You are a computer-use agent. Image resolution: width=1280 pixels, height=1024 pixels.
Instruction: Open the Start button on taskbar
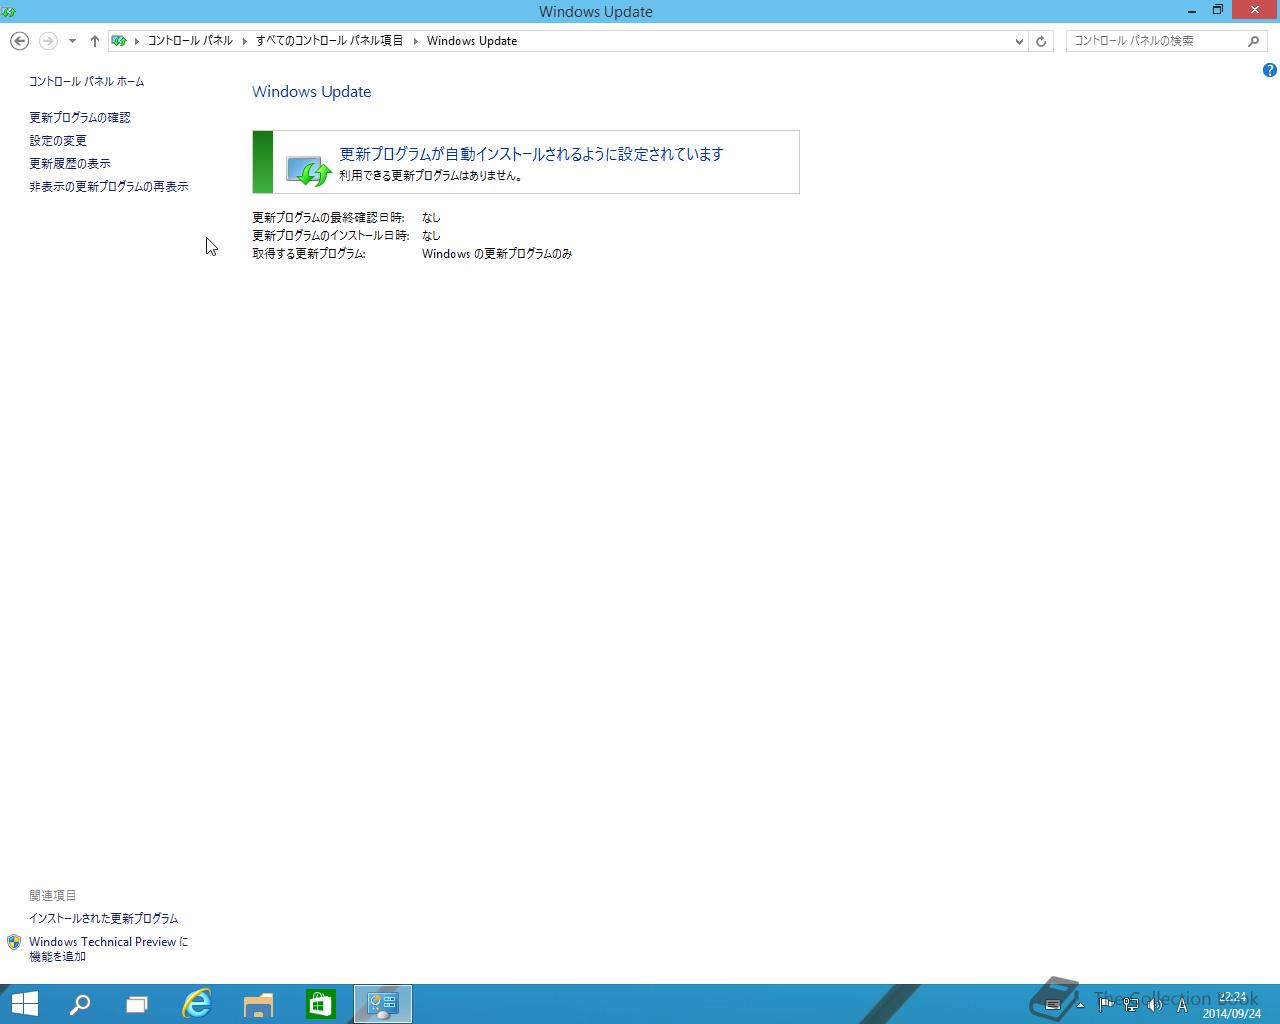point(24,1004)
